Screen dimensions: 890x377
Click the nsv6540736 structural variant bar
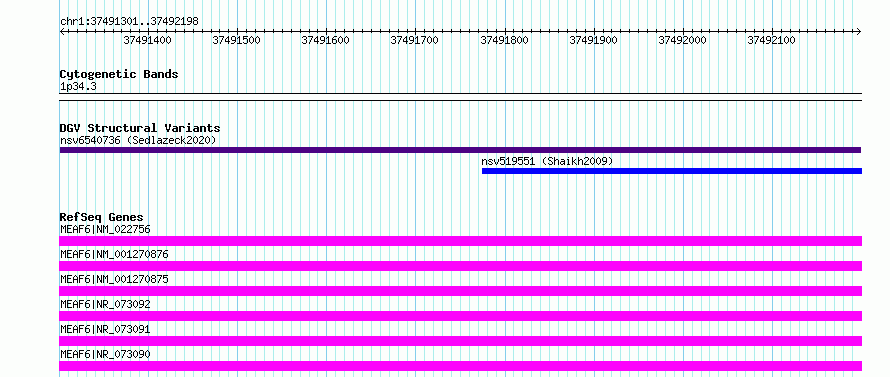tap(460, 150)
